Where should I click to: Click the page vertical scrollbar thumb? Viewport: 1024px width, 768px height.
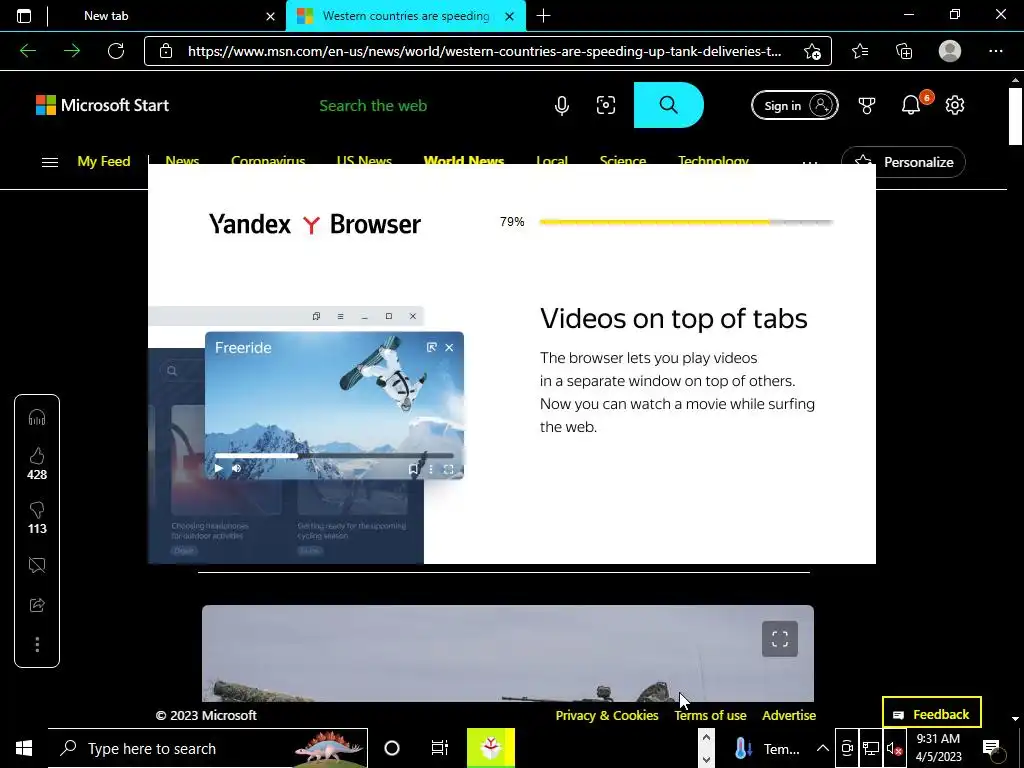click(x=1015, y=116)
